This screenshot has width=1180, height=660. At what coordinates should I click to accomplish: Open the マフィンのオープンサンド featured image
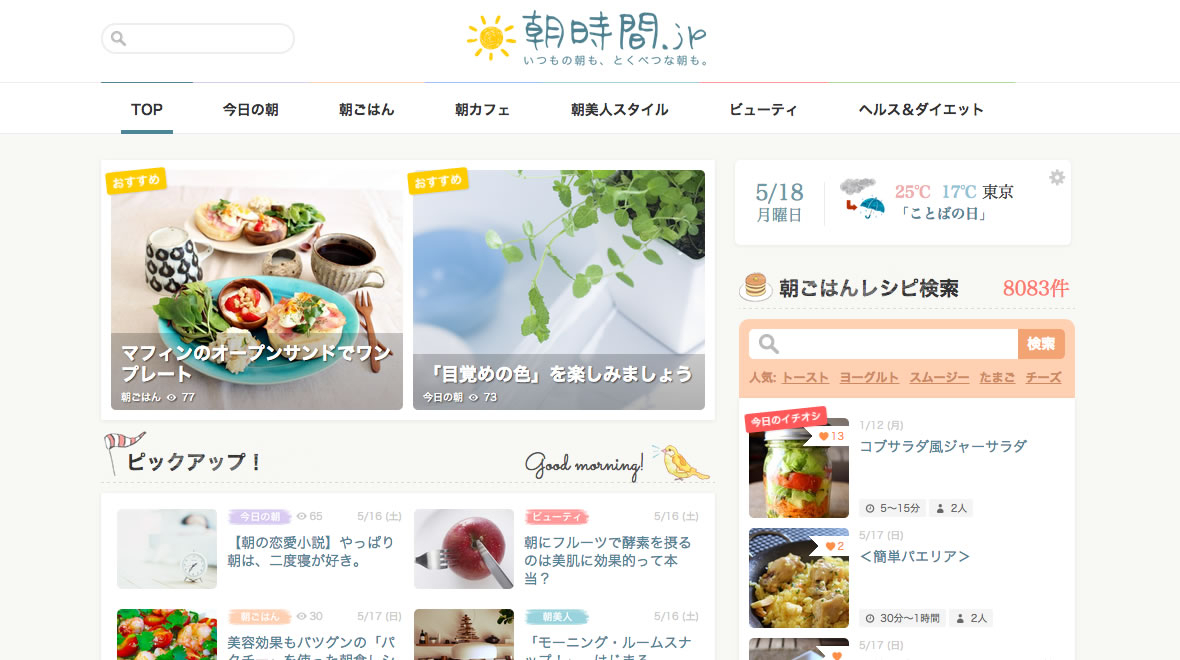coord(257,290)
